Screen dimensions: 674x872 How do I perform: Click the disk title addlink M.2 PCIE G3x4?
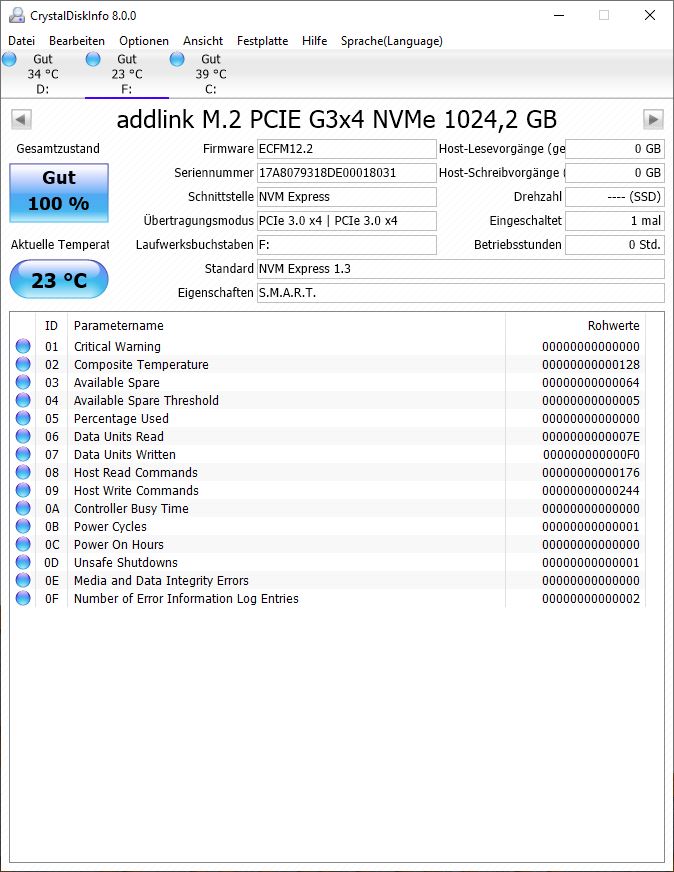[336, 119]
